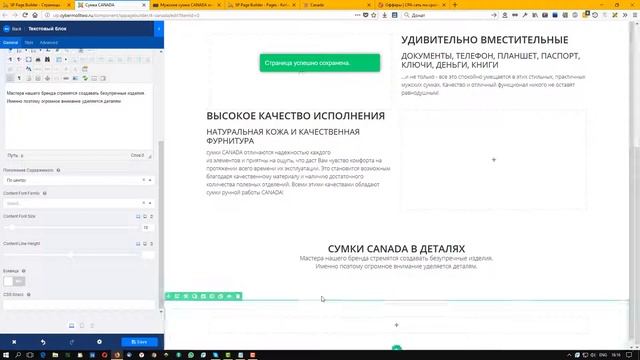Image resolution: width=640 pixels, height=360 pixels.
Task: Click the font style Aa icon in editor toolbar
Action: click(29, 69)
